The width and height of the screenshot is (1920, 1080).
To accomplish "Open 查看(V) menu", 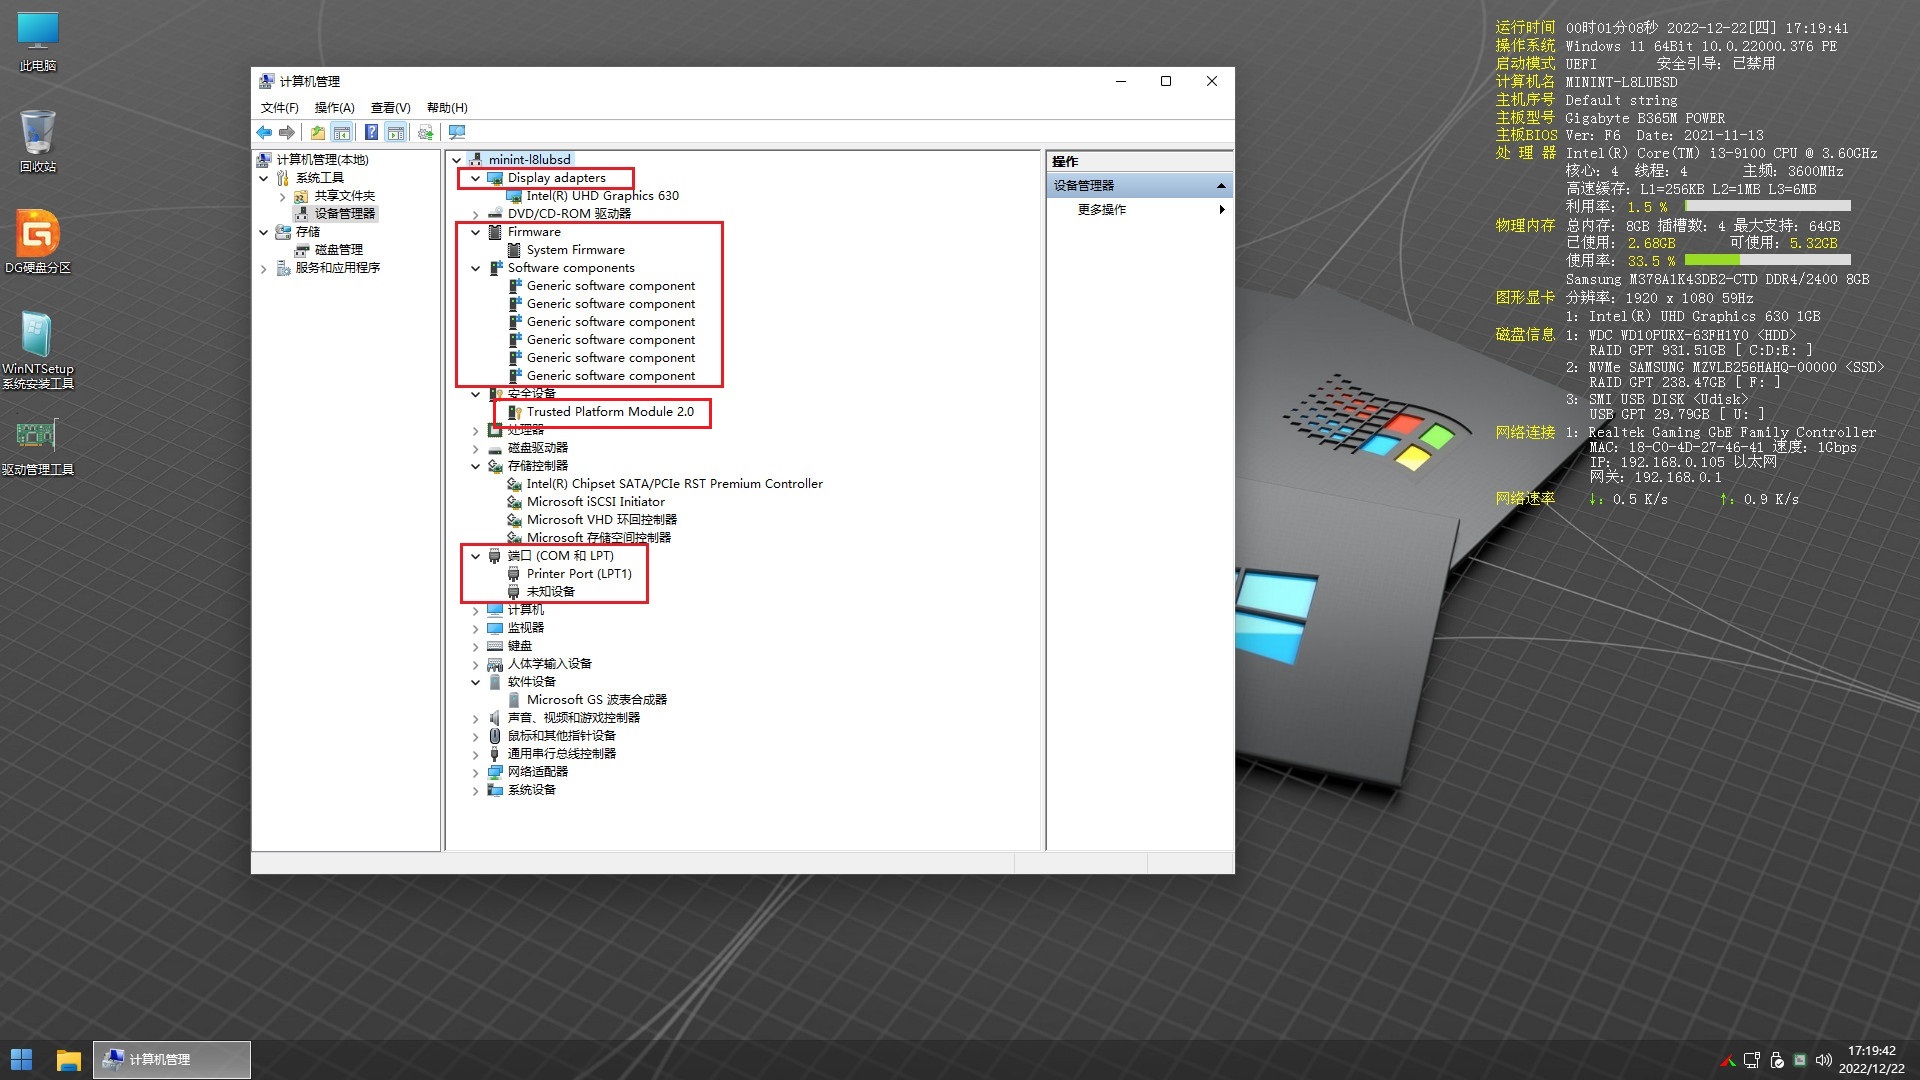I will [390, 108].
